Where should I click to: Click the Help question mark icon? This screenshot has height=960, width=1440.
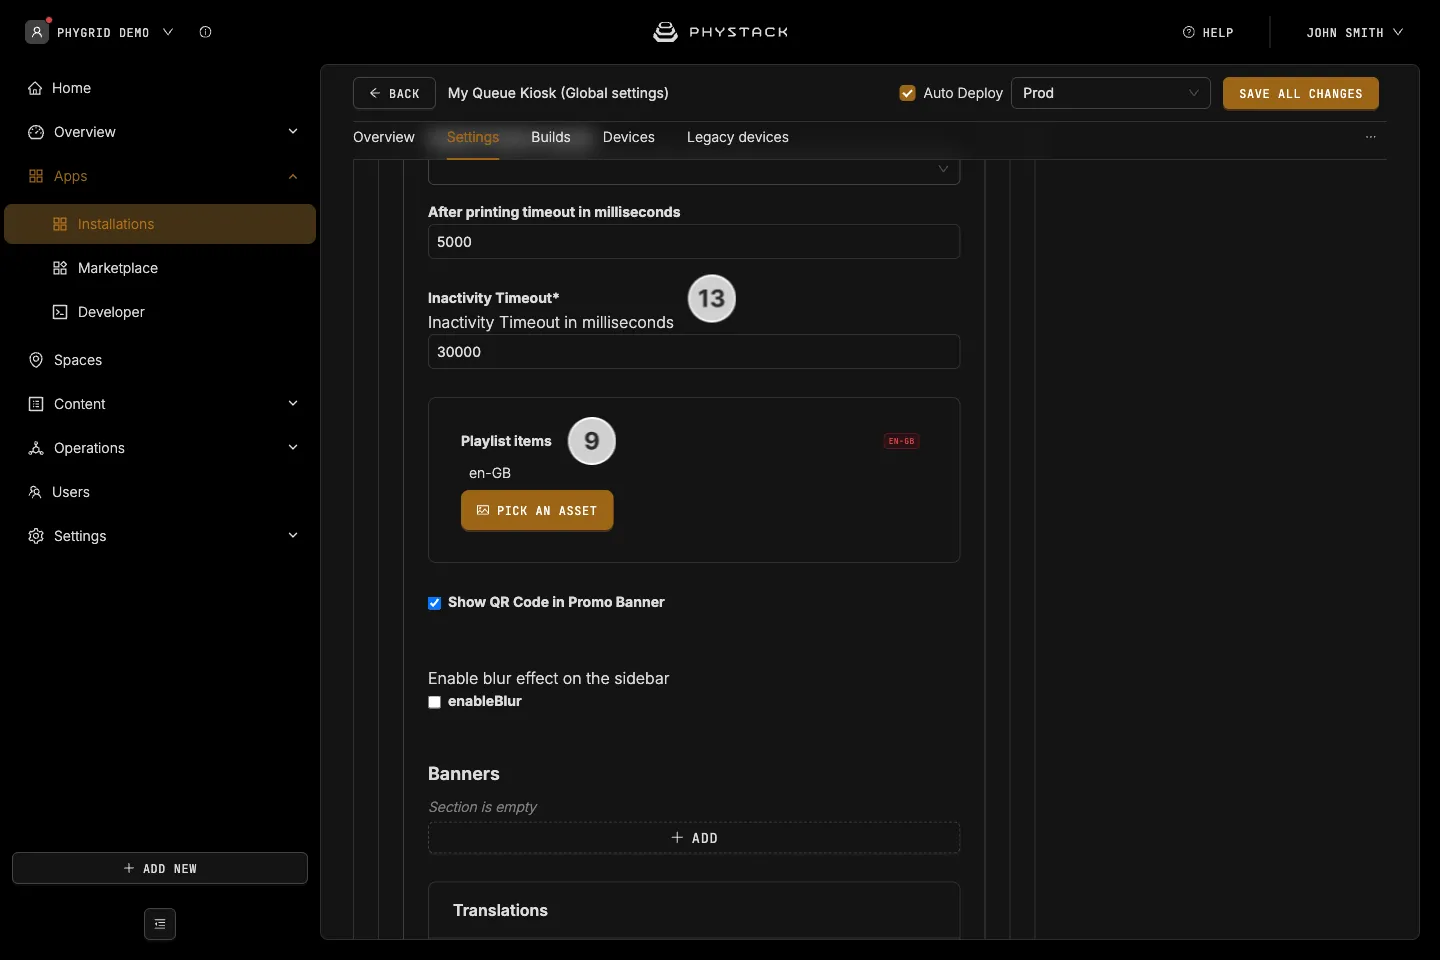1189,32
